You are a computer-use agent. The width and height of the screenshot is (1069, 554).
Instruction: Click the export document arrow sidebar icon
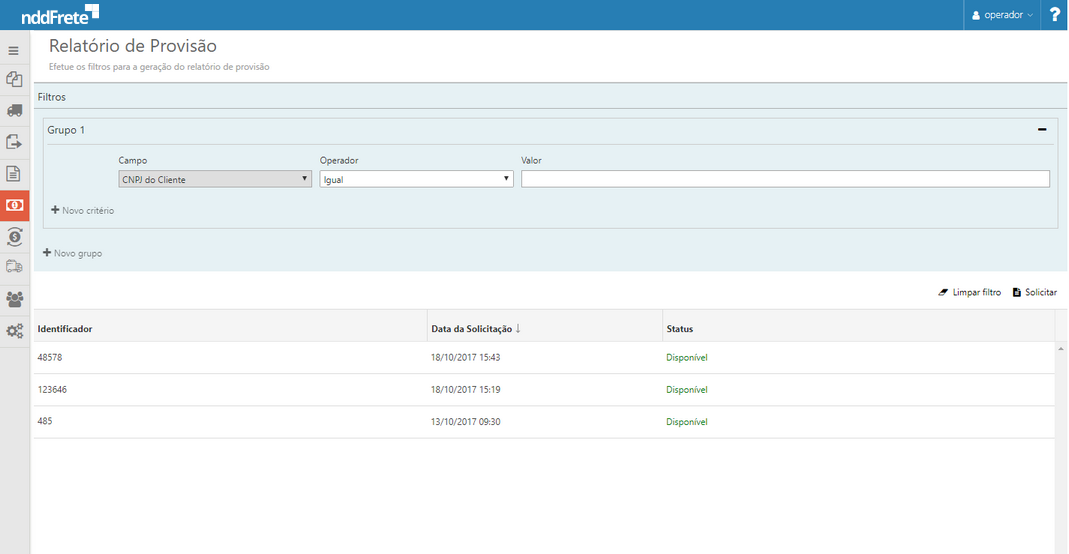pyautogui.click(x=14, y=142)
